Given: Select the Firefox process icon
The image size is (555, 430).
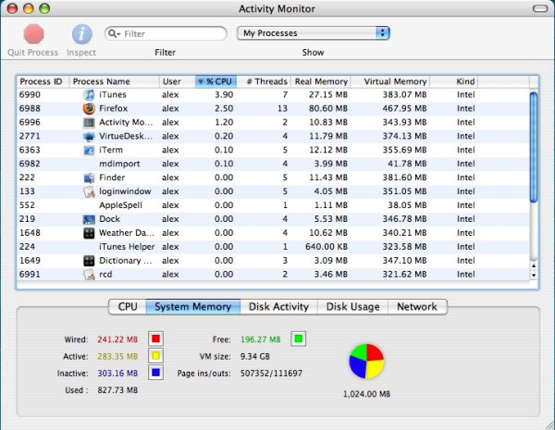Looking at the screenshot, I should 89,108.
